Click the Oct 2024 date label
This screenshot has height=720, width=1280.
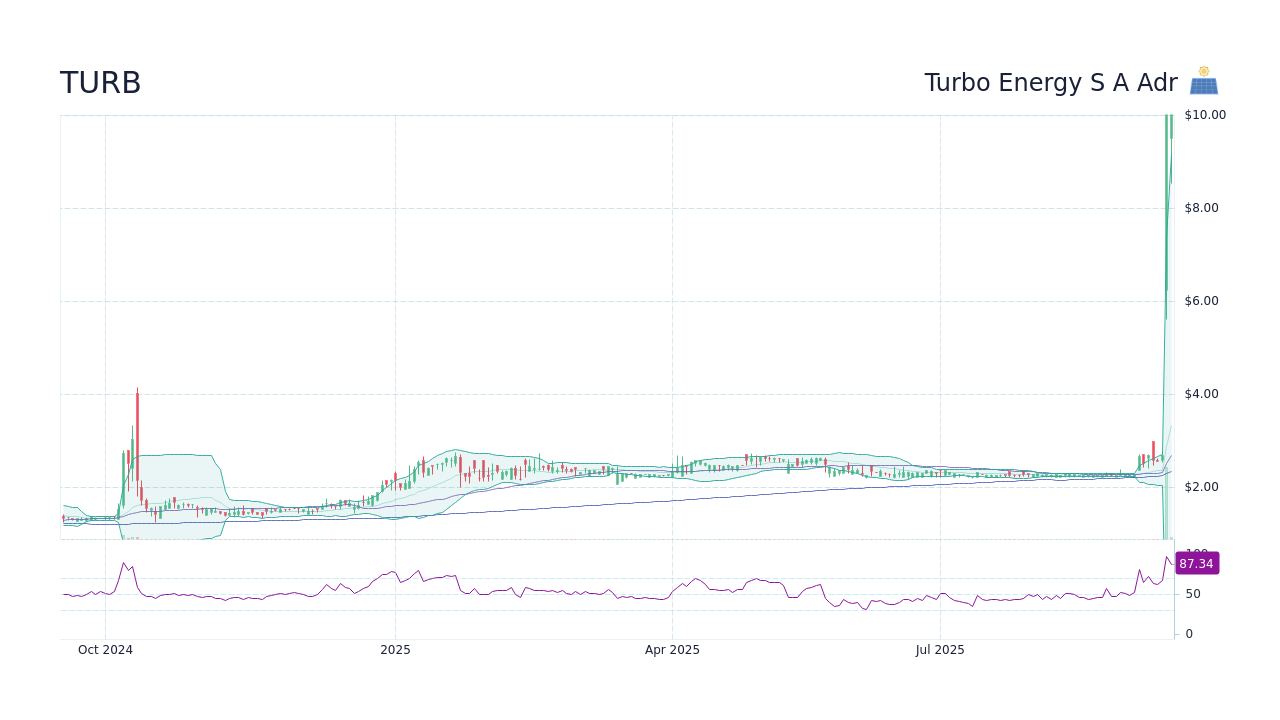click(x=104, y=649)
